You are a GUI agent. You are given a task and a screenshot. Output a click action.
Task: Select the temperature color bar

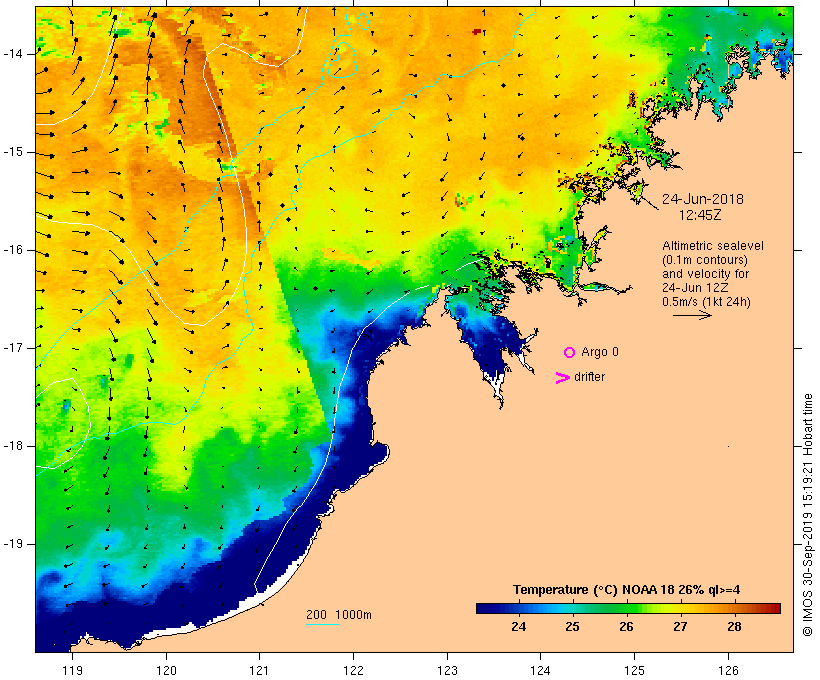coord(628,608)
